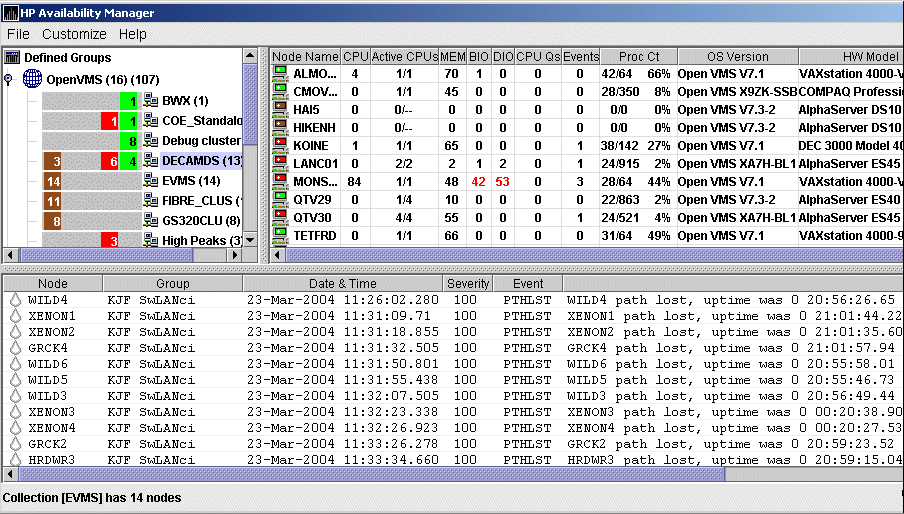Screen dimensions: 904x514
Task: Select the LANC01 node name
Action: point(315,164)
